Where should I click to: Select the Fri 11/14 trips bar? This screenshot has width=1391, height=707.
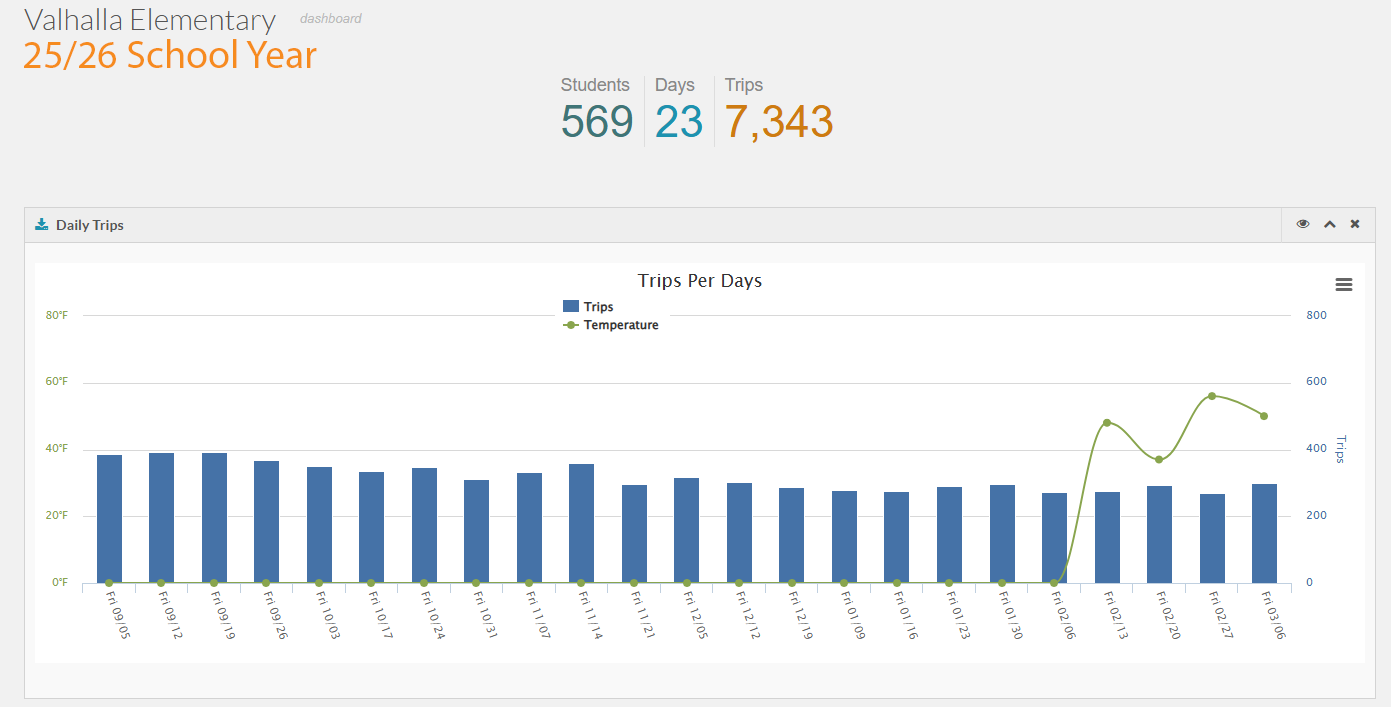coord(582,523)
